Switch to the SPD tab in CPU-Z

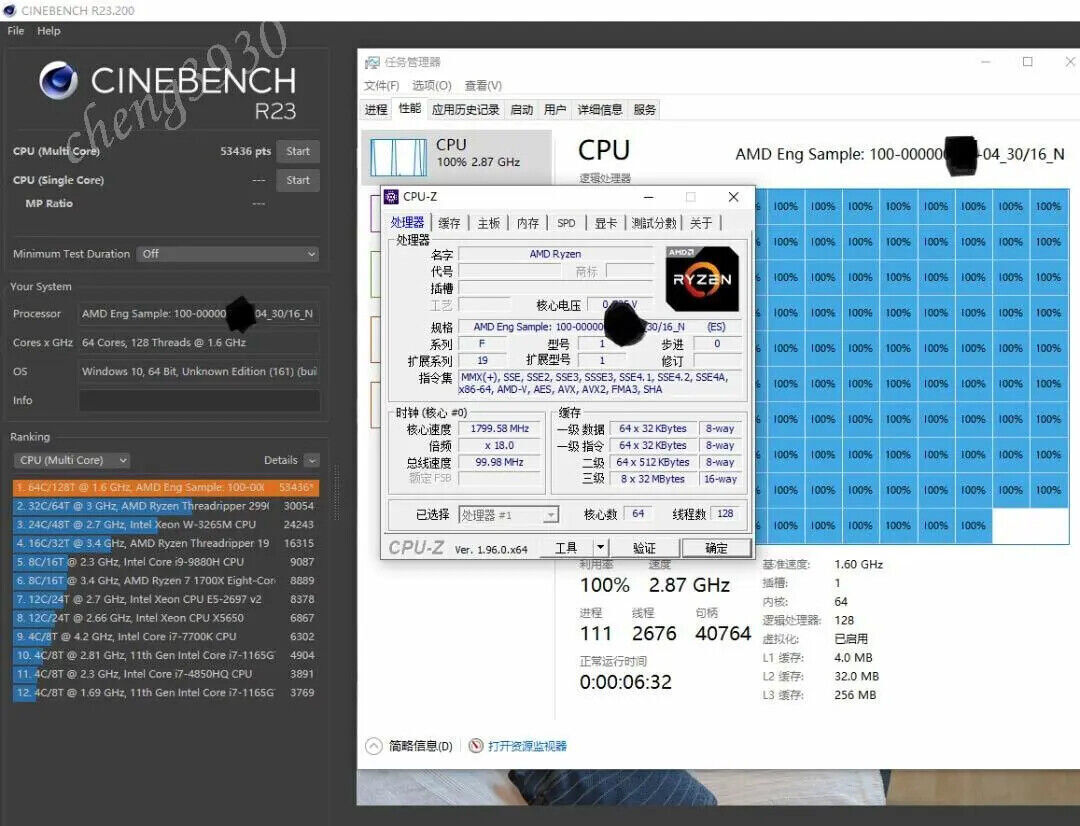[565, 223]
